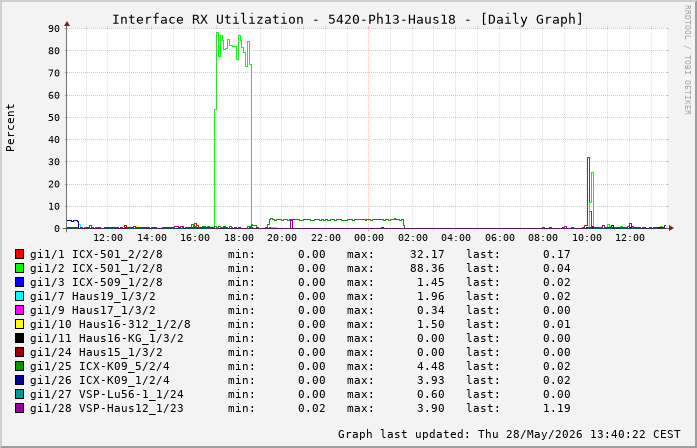697x448 pixels.
Task: Click the 02:00 x-axis time label
Action: (x=413, y=238)
